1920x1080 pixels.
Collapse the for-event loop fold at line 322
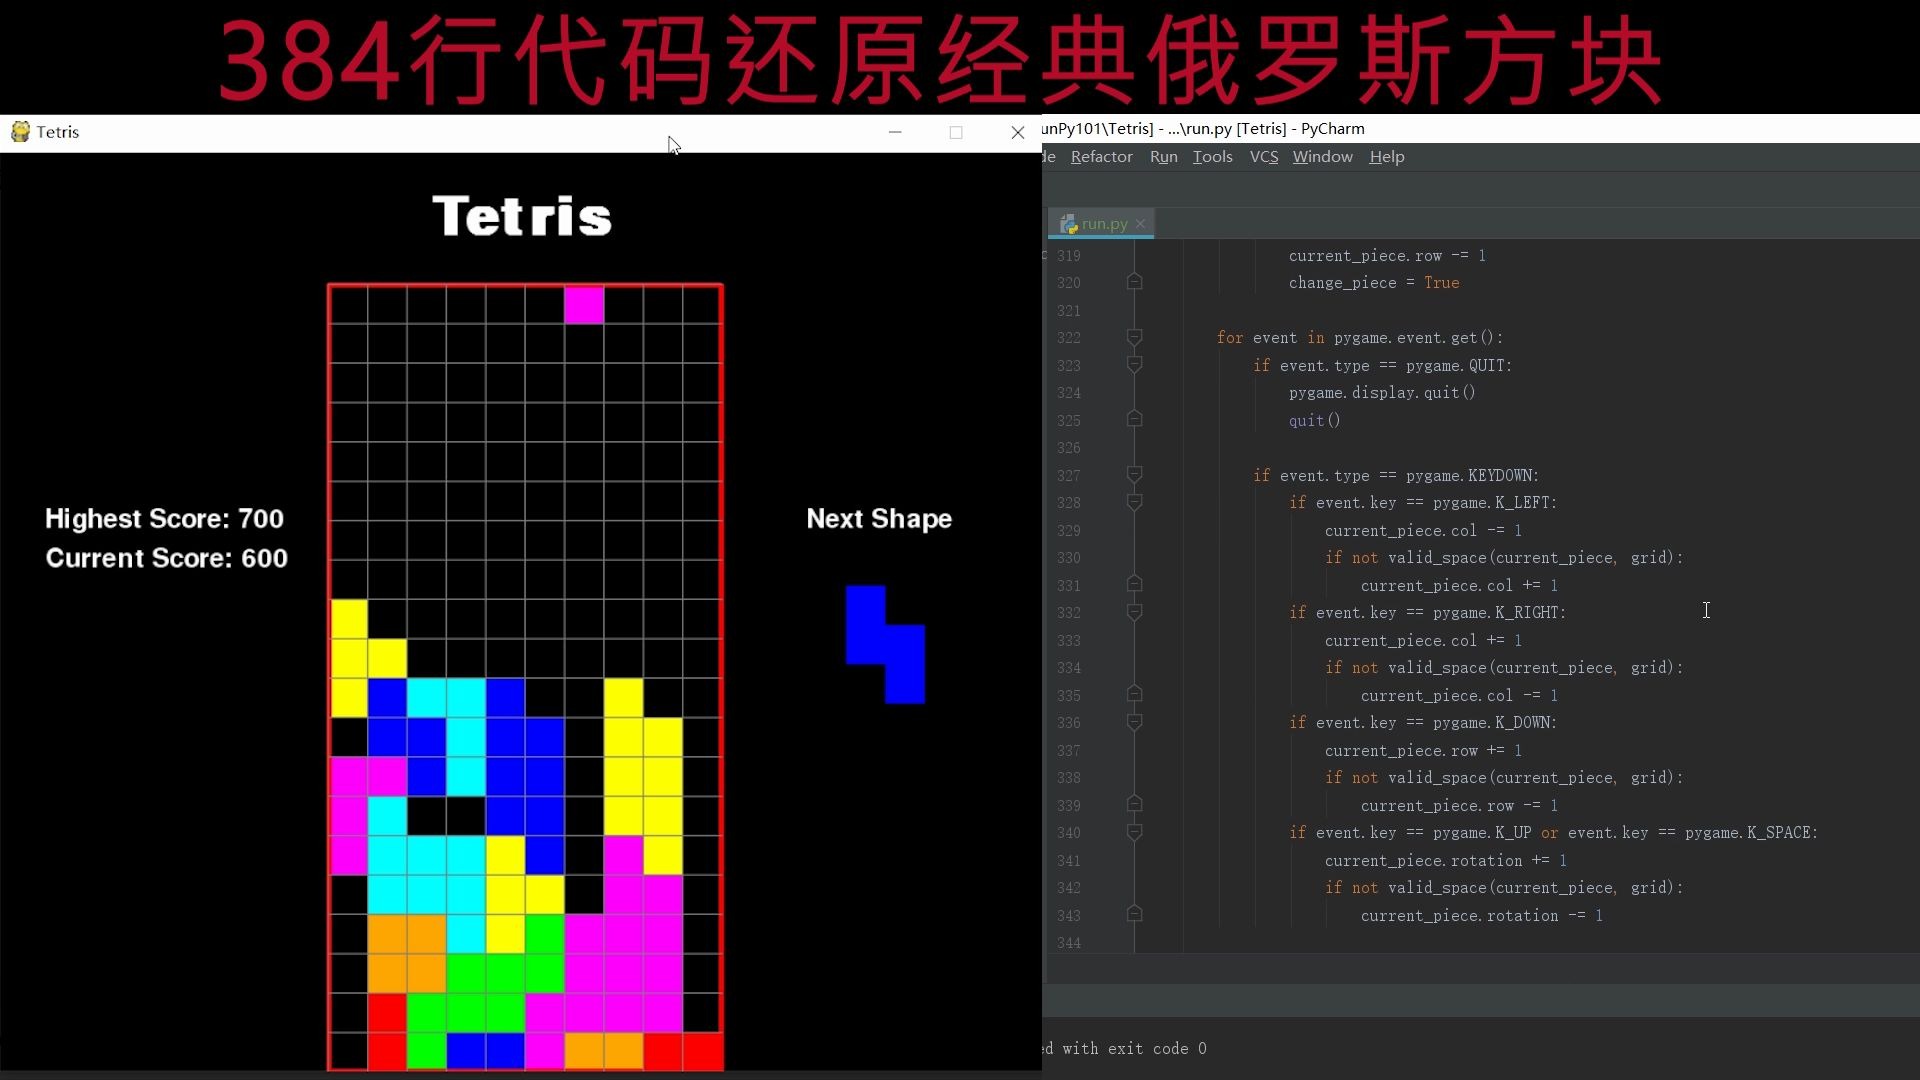pos(1135,338)
